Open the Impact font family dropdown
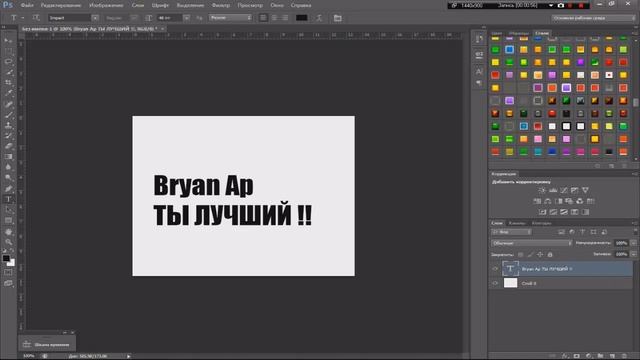This screenshot has width=640, height=360. 95,18
